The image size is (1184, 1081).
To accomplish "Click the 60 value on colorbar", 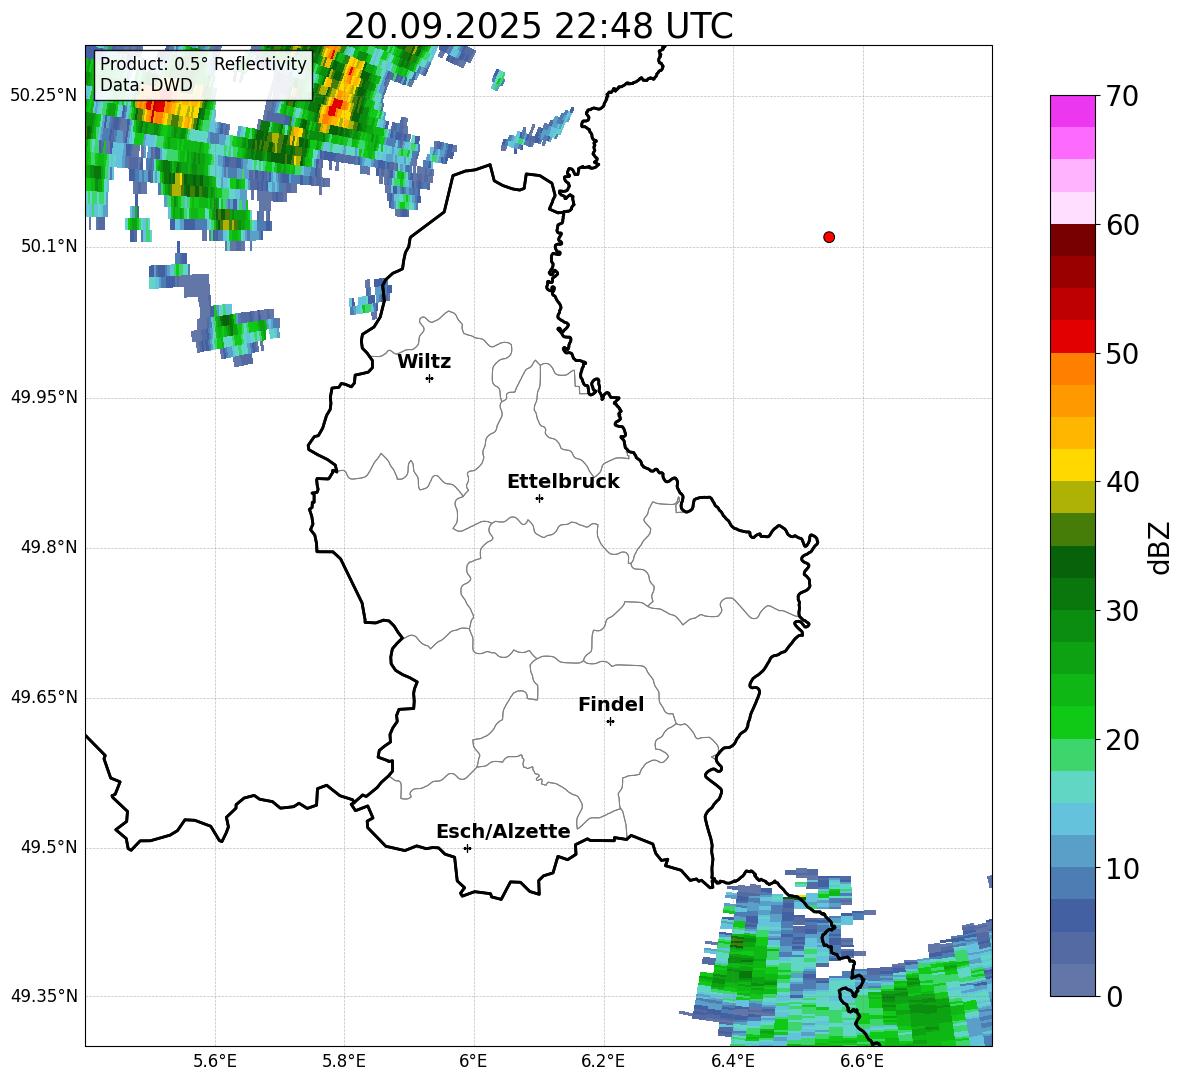I will click(x=1122, y=225).
